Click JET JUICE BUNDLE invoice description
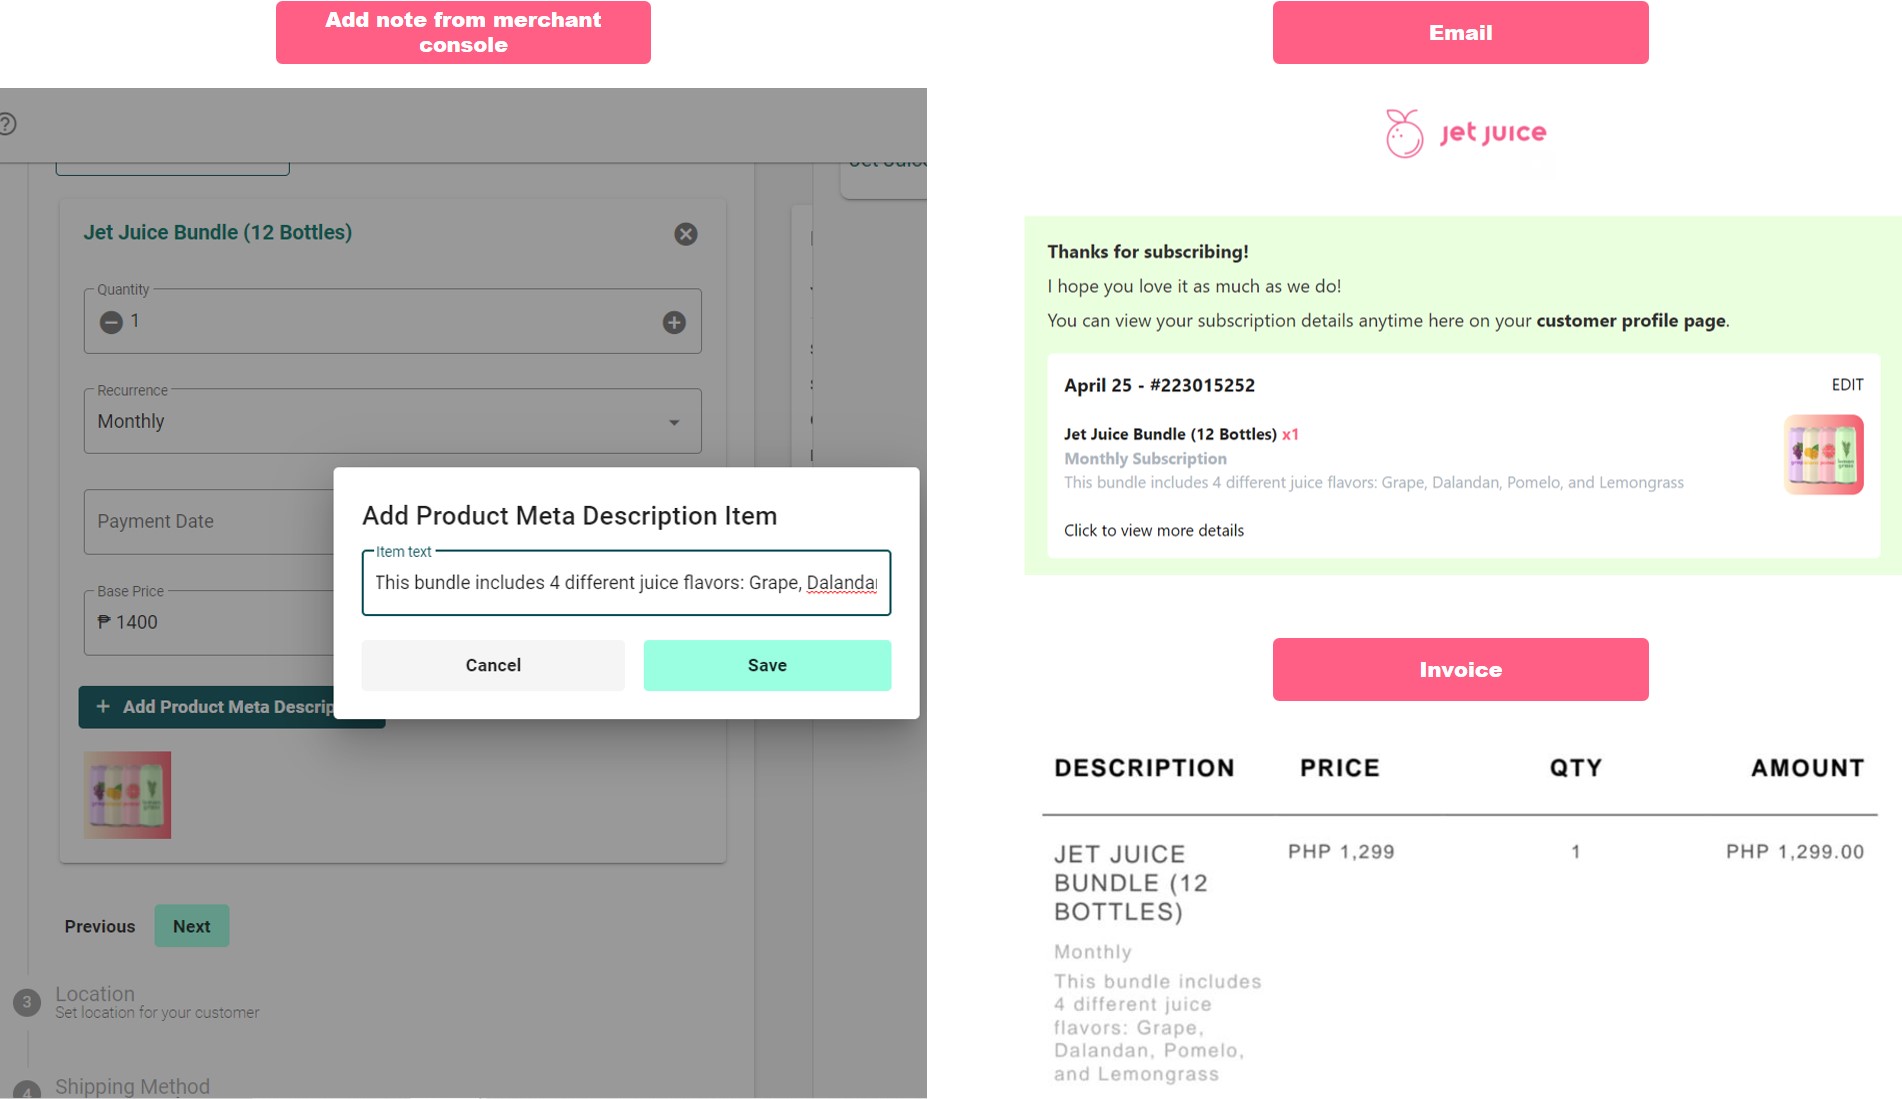The image size is (1902, 1099). point(1131,883)
